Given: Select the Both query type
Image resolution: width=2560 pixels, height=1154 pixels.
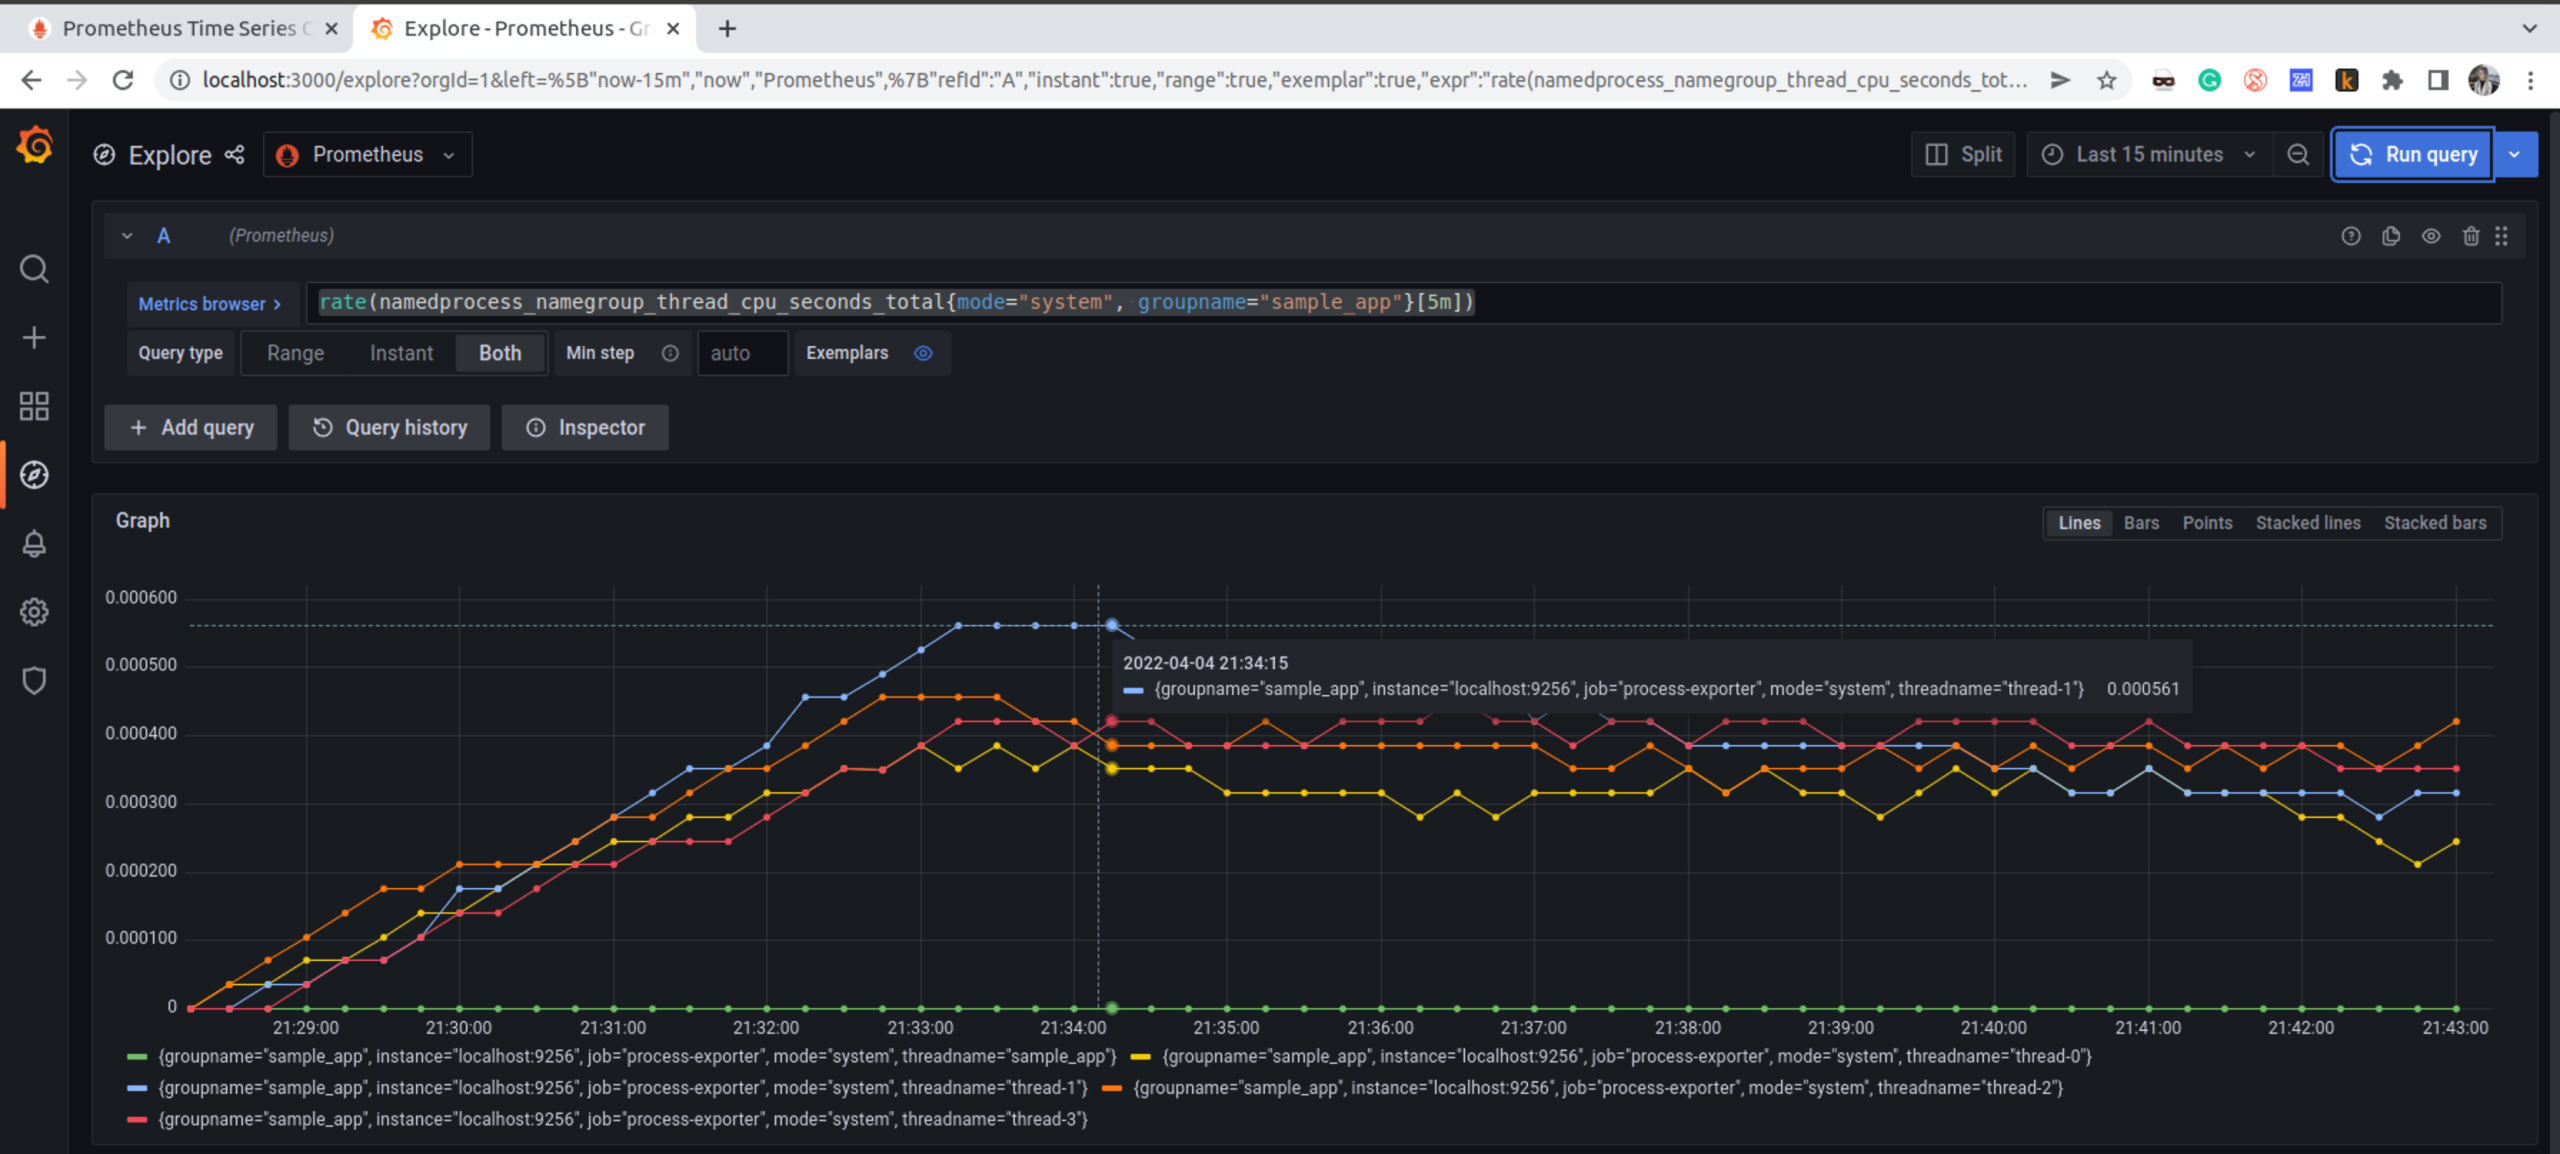Looking at the screenshot, I should [x=500, y=353].
